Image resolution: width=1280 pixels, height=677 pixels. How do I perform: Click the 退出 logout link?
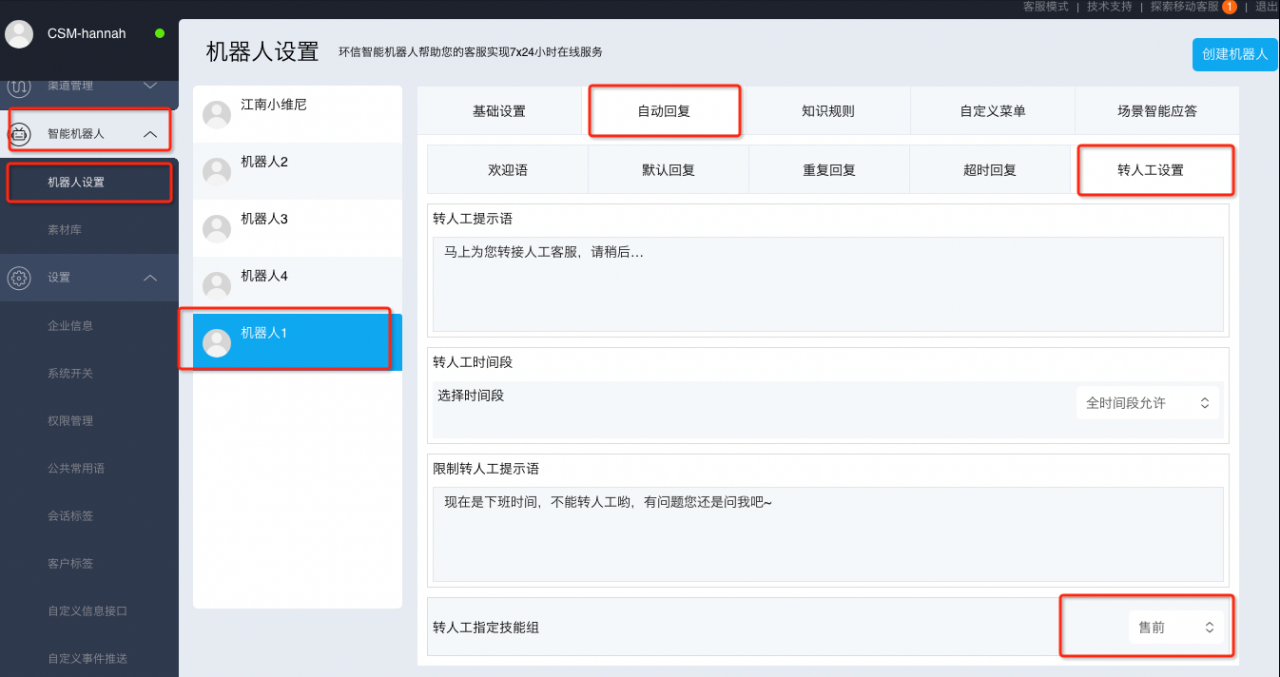click(x=1266, y=7)
